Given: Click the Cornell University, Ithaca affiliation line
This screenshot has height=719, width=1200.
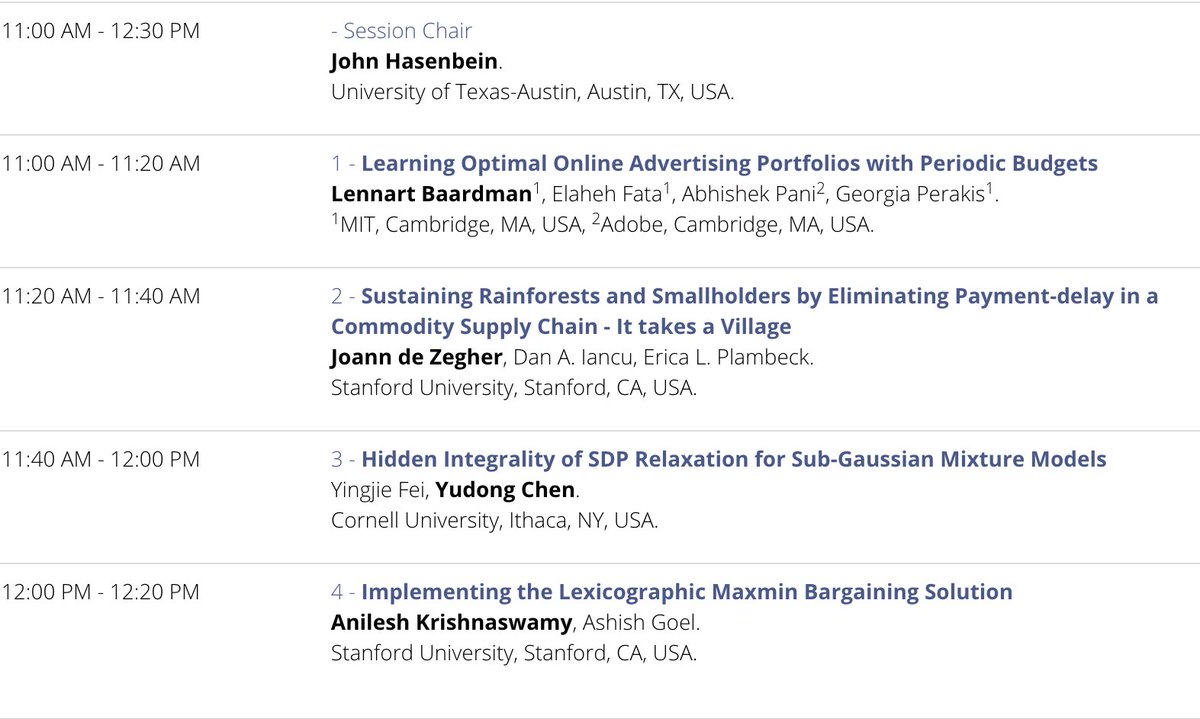Looking at the screenshot, I should (x=495, y=521).
